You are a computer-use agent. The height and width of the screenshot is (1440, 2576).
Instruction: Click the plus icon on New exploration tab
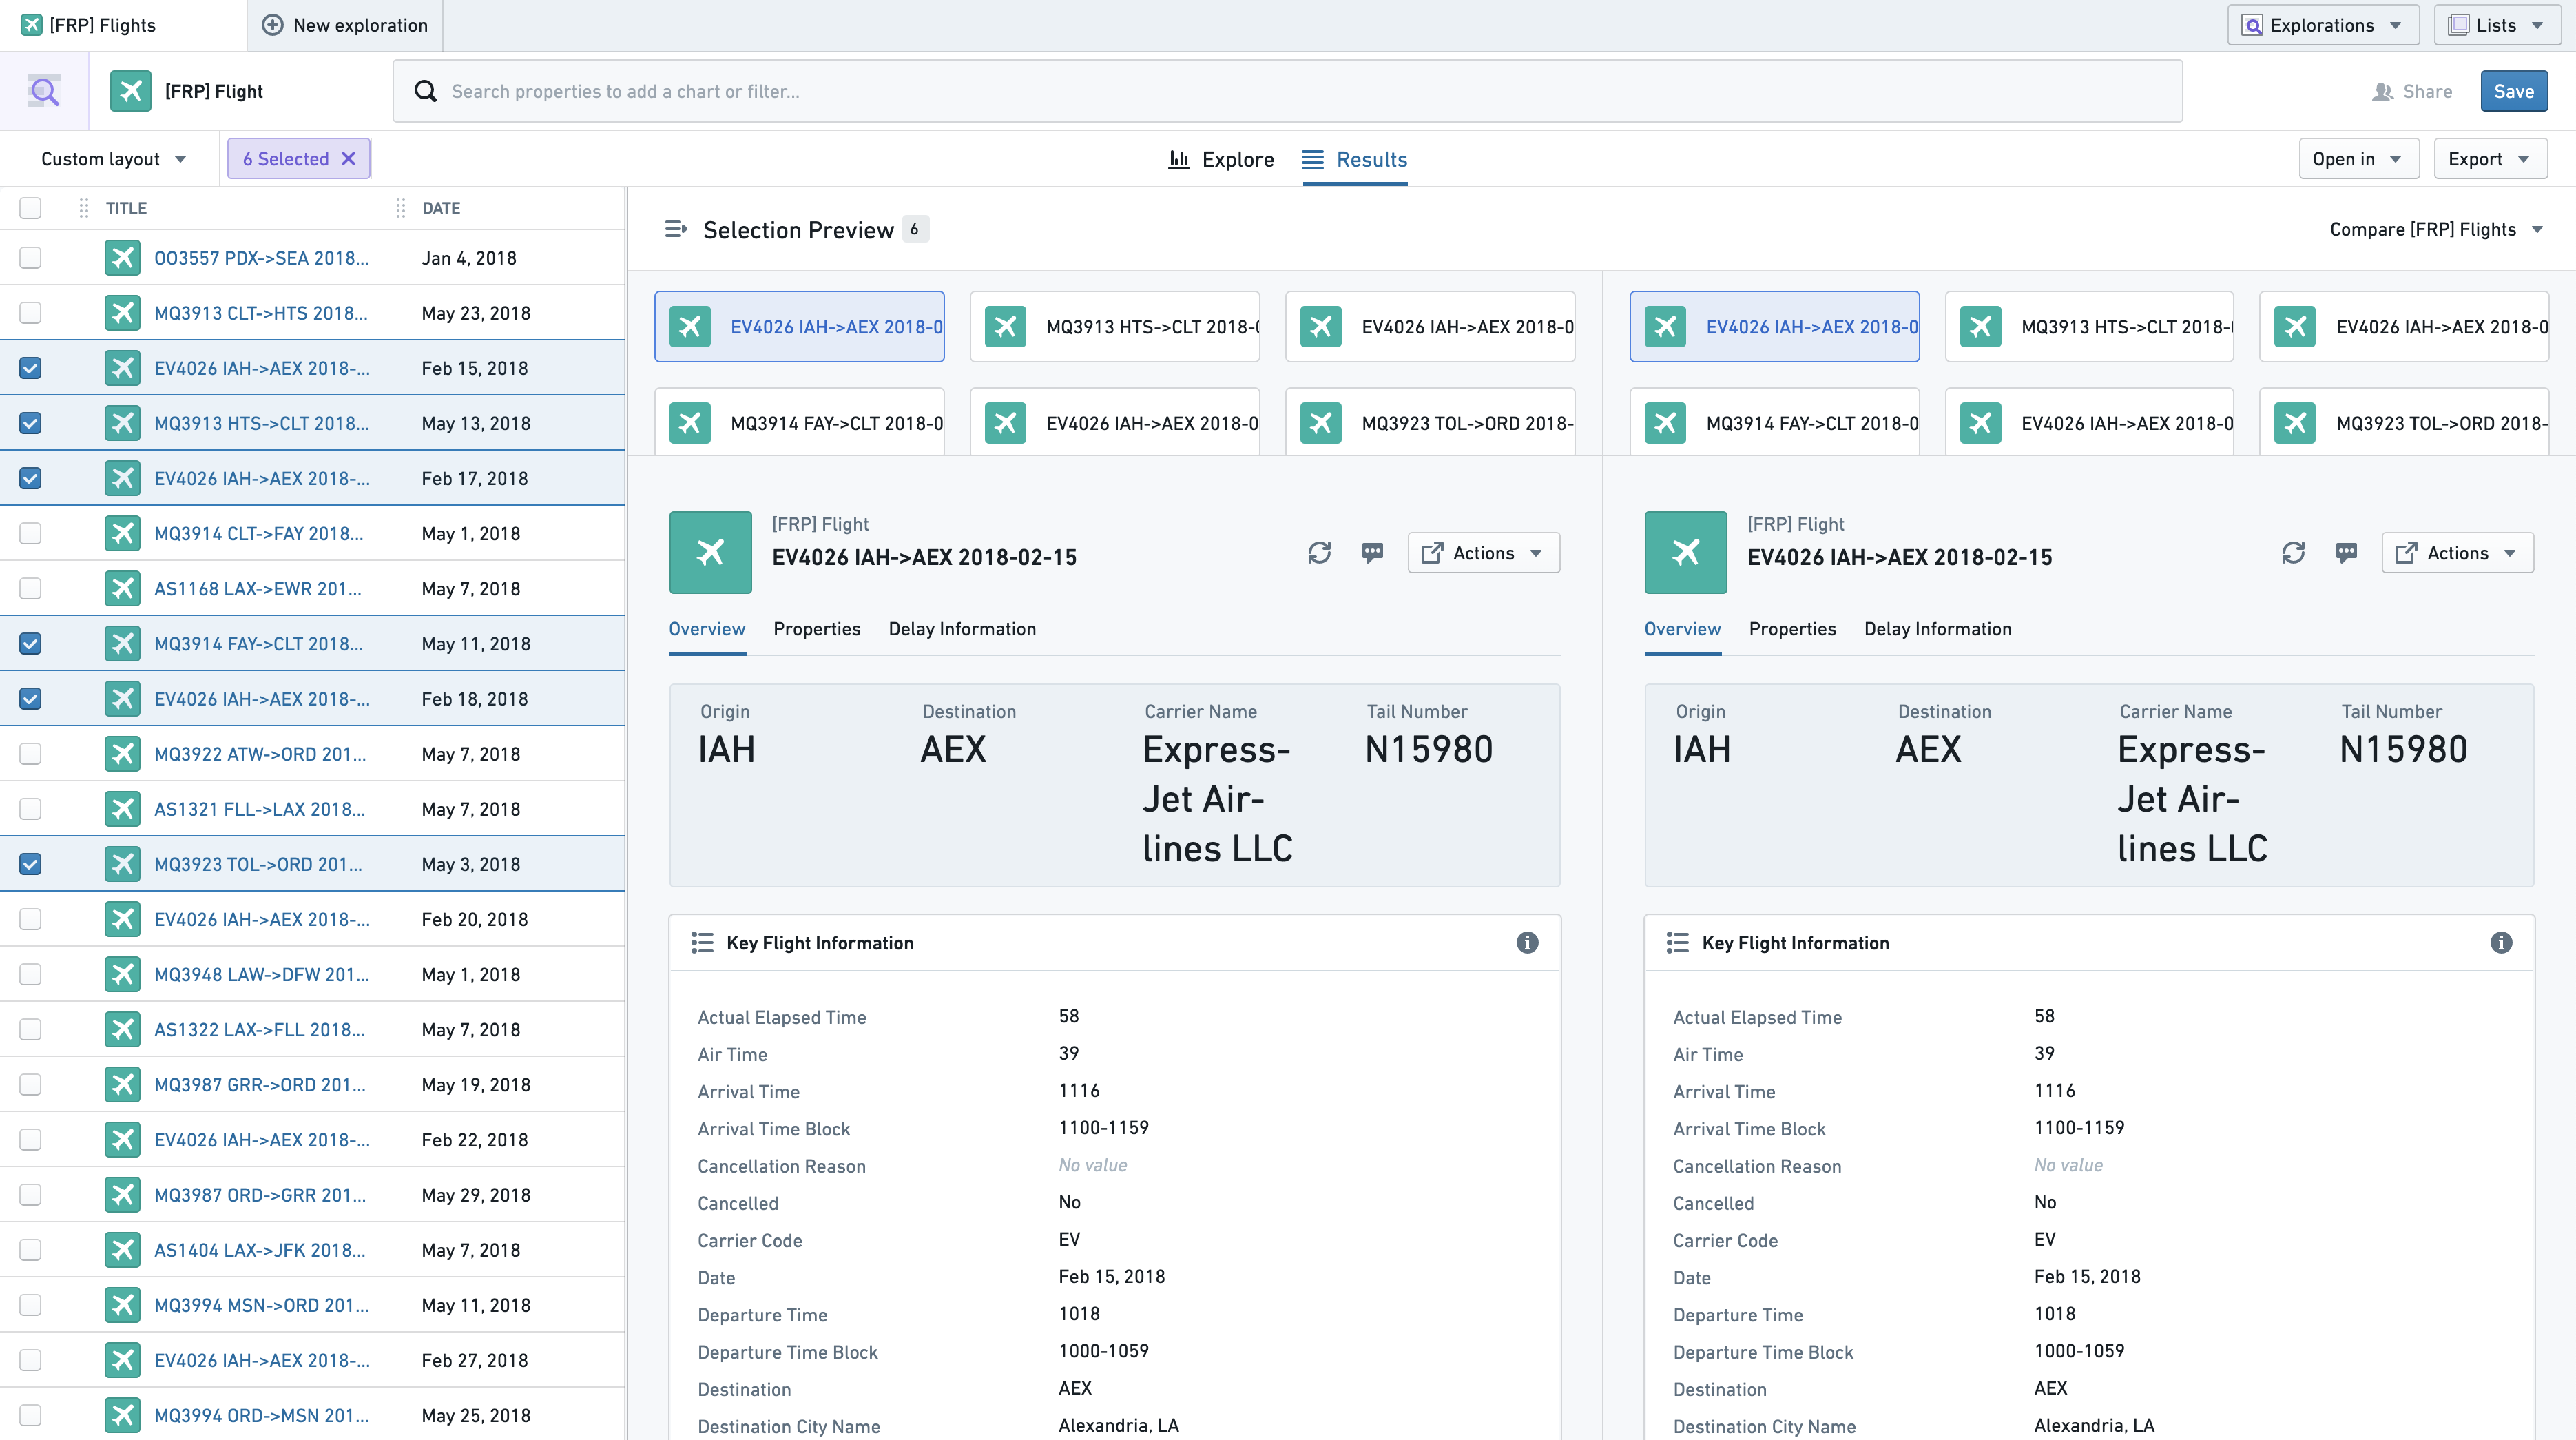pyautogui.click(x=272, y=25)
